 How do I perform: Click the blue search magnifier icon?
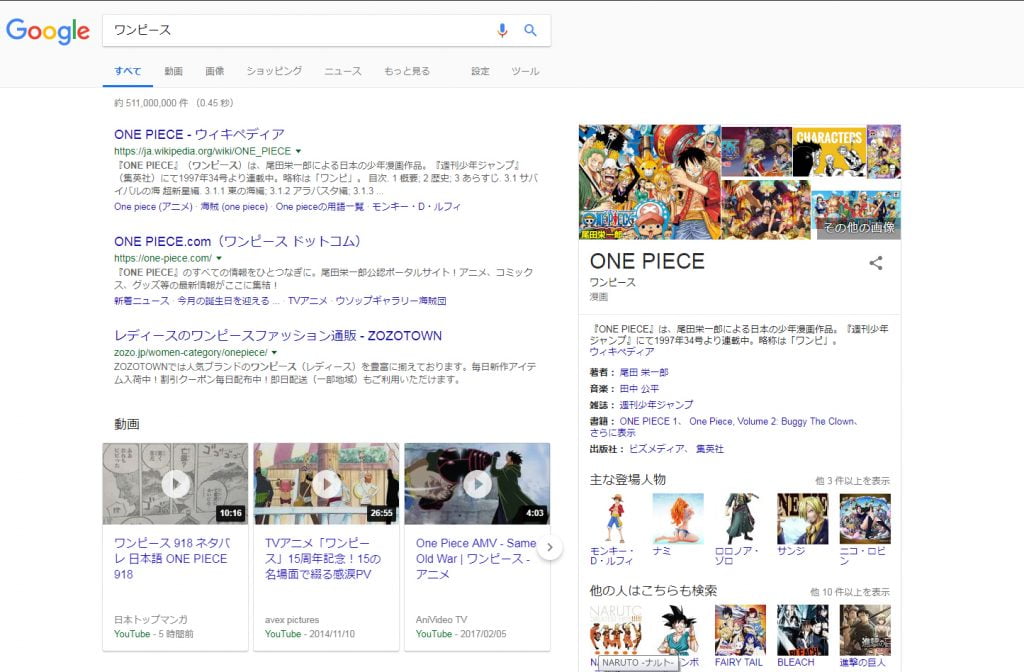point(531,30)
